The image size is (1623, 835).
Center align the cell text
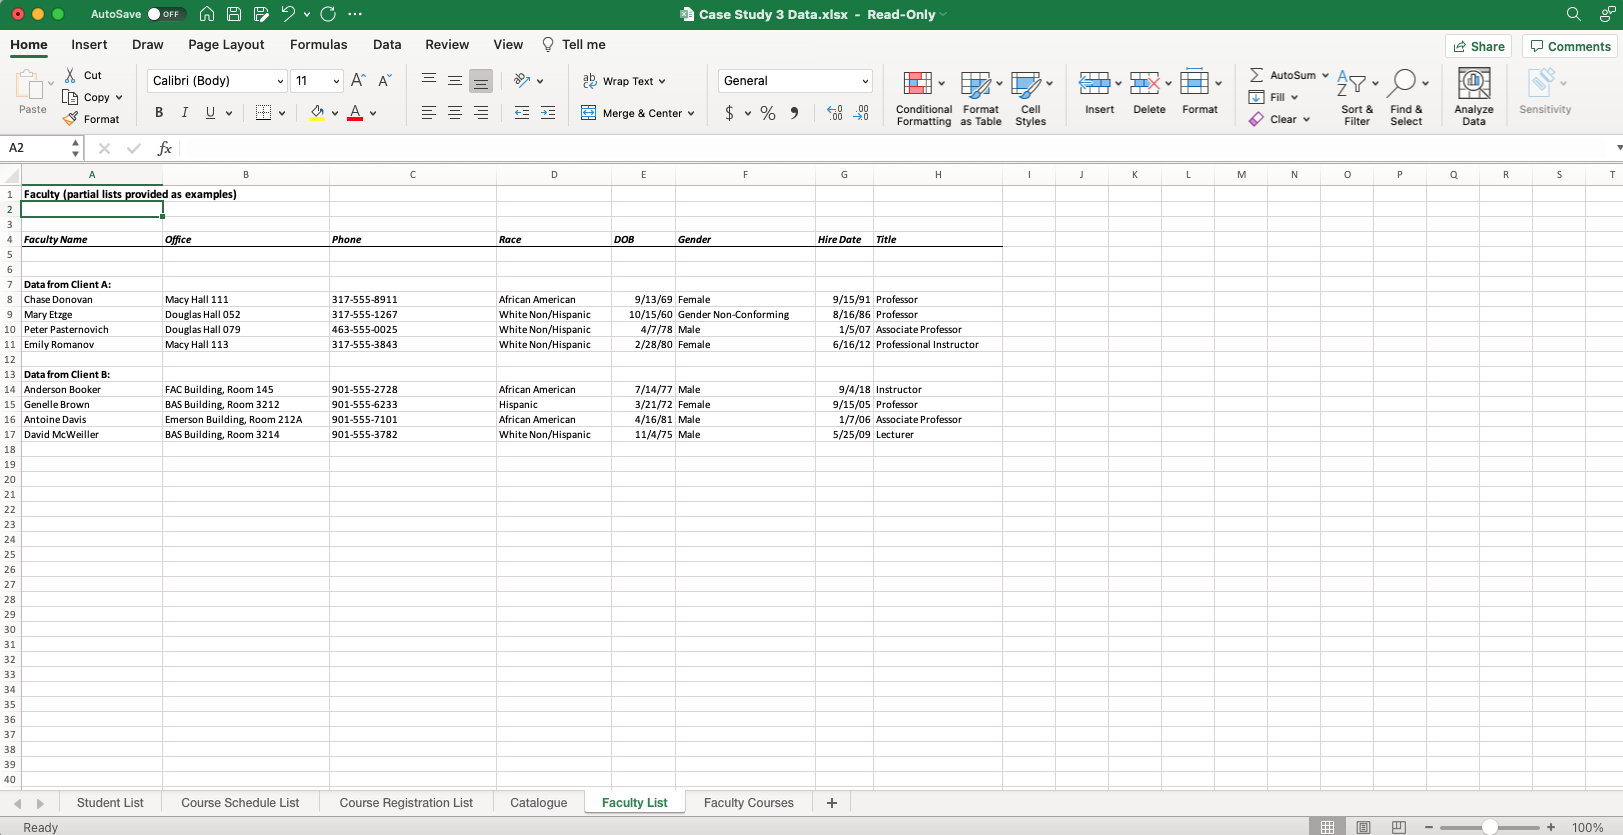[455, 113]
